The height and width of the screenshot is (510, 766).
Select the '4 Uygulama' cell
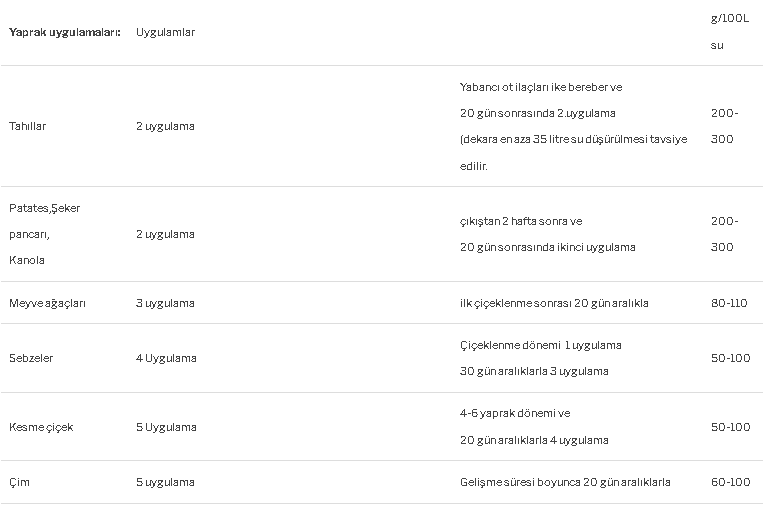point(166,358)
